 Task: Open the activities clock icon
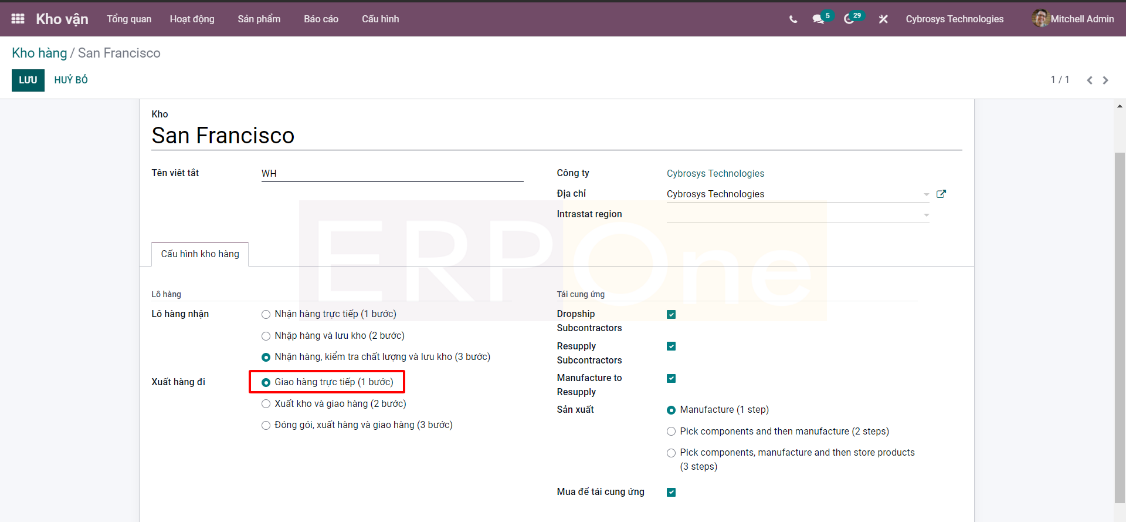pyautogui.click(x=850, y=19)
